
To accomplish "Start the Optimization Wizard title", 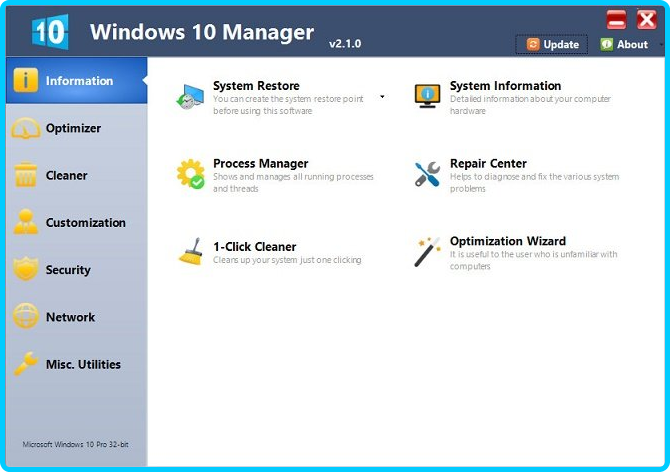I will (x=508, y=241).
